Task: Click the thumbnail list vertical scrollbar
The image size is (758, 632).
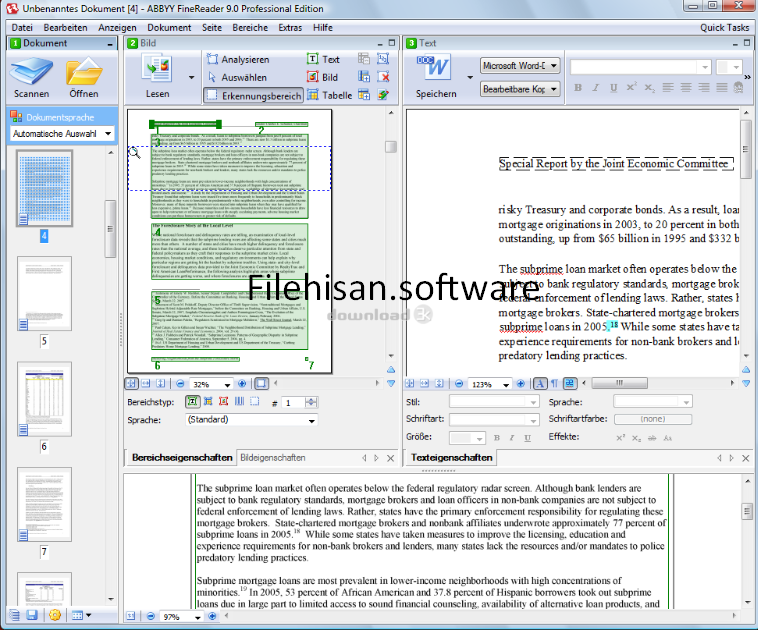Action: coord(110,229)
